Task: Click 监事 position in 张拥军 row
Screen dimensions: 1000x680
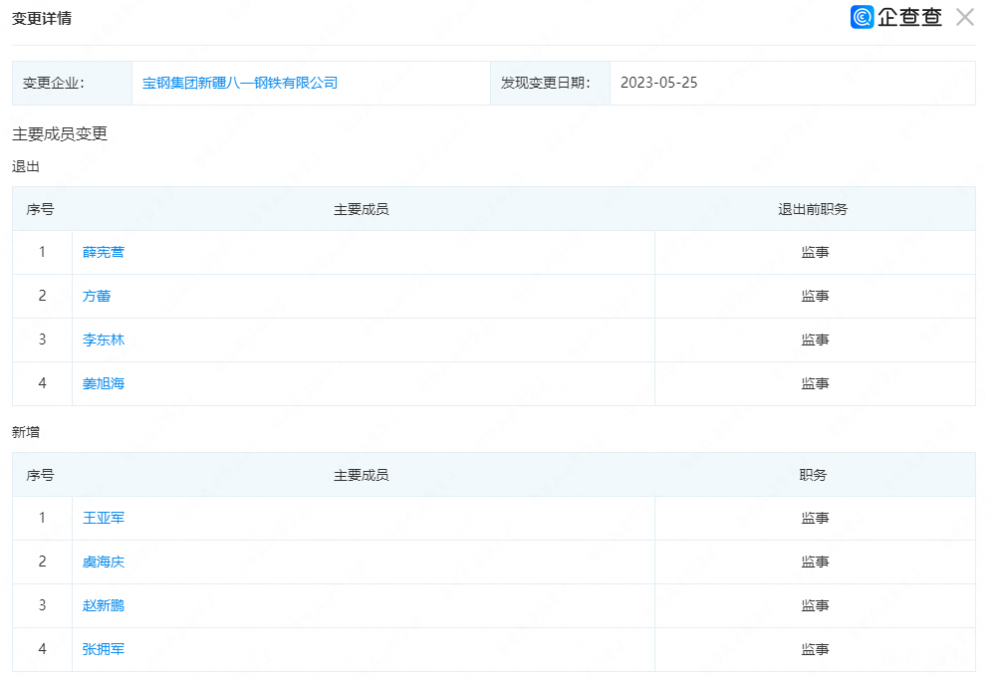Action: 814,649
